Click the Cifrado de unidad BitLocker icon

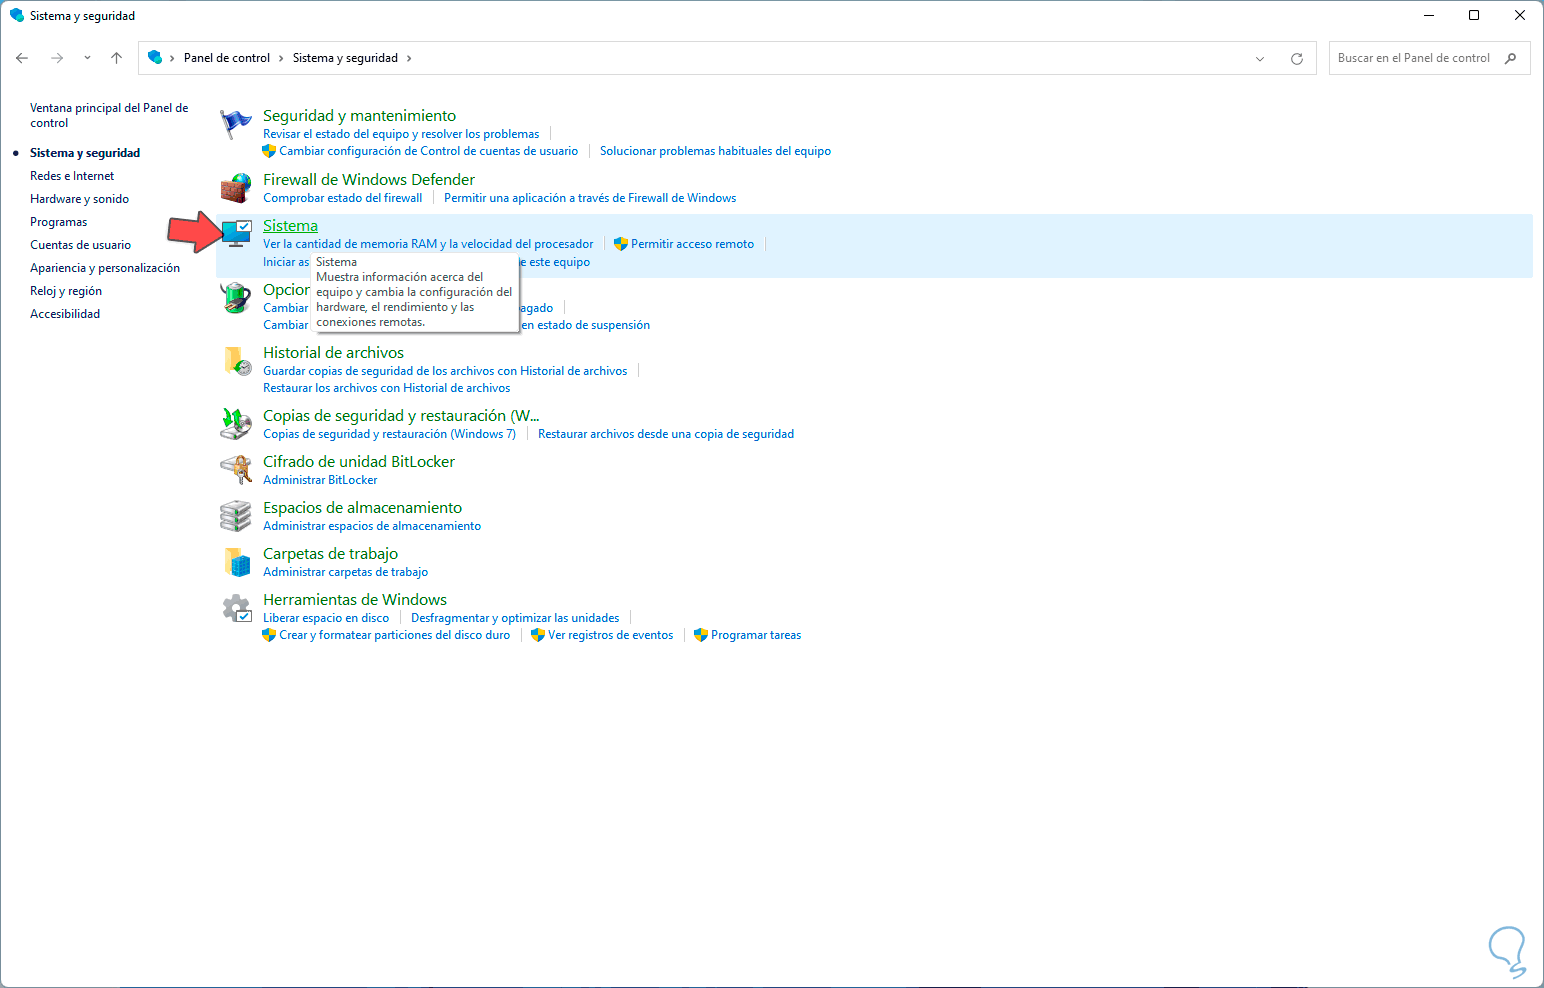(x=236, y=470)
